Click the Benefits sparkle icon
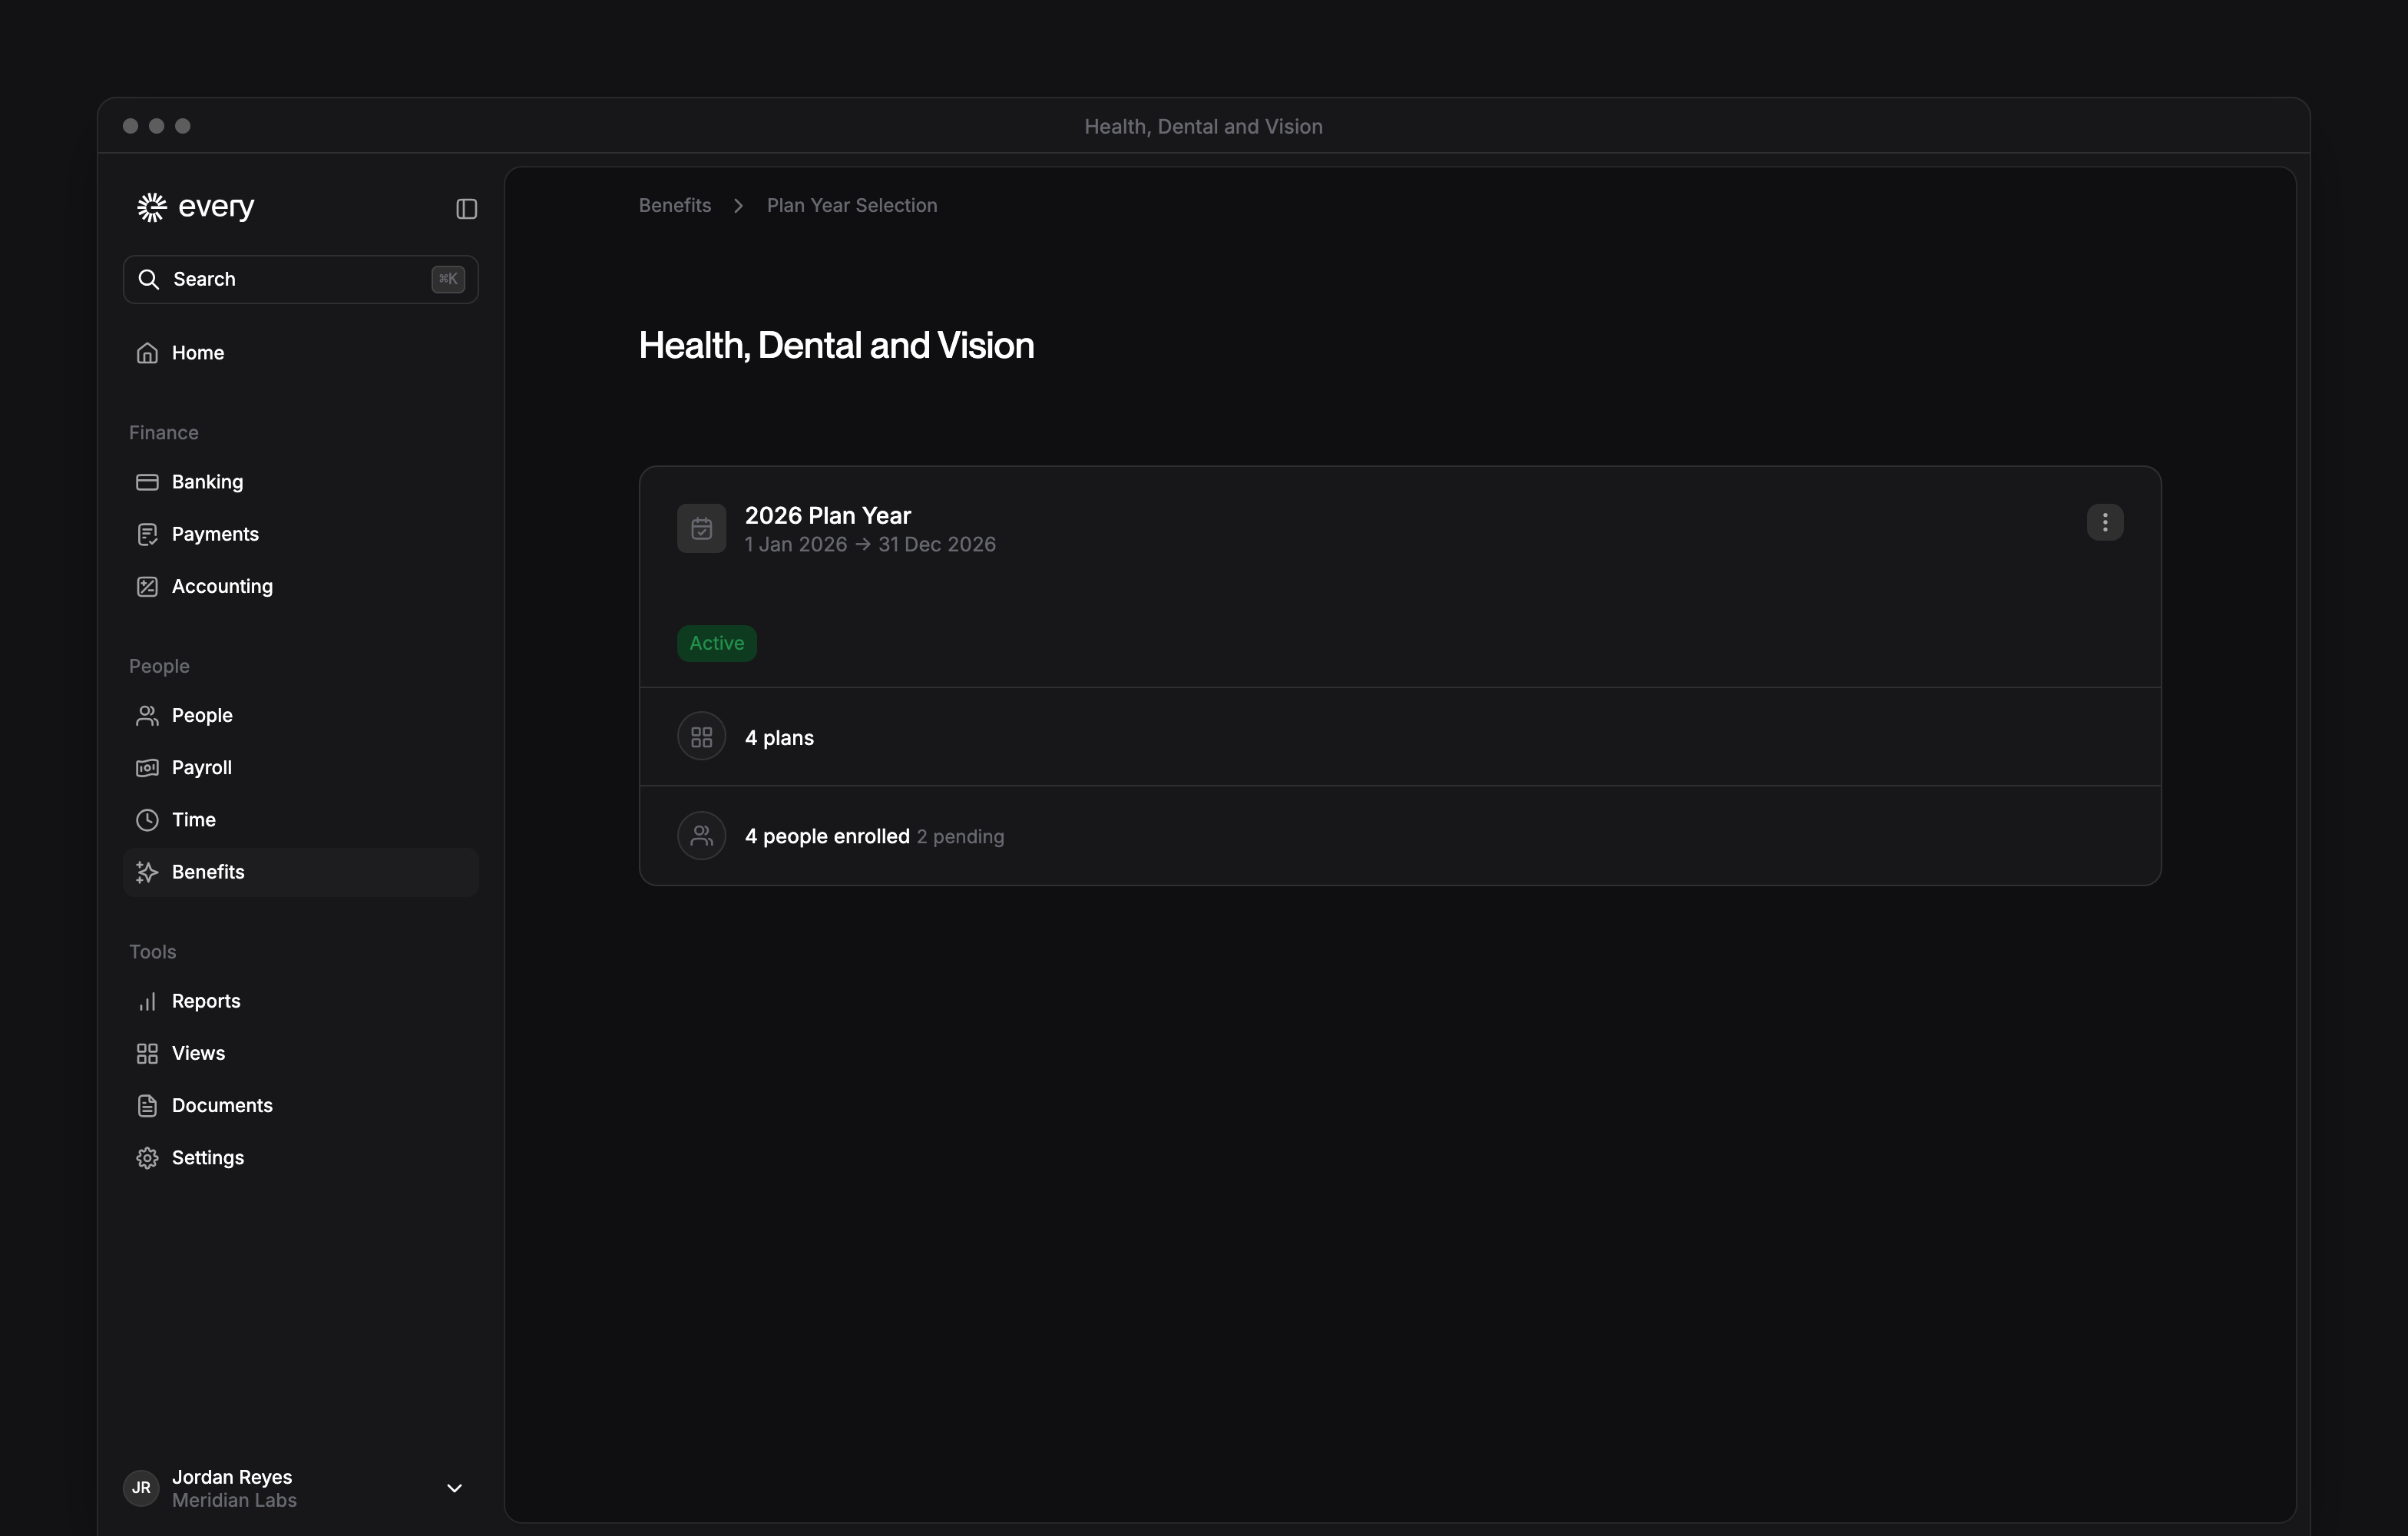Viewport: 2408px width, 1536px height. click(147, 872)
